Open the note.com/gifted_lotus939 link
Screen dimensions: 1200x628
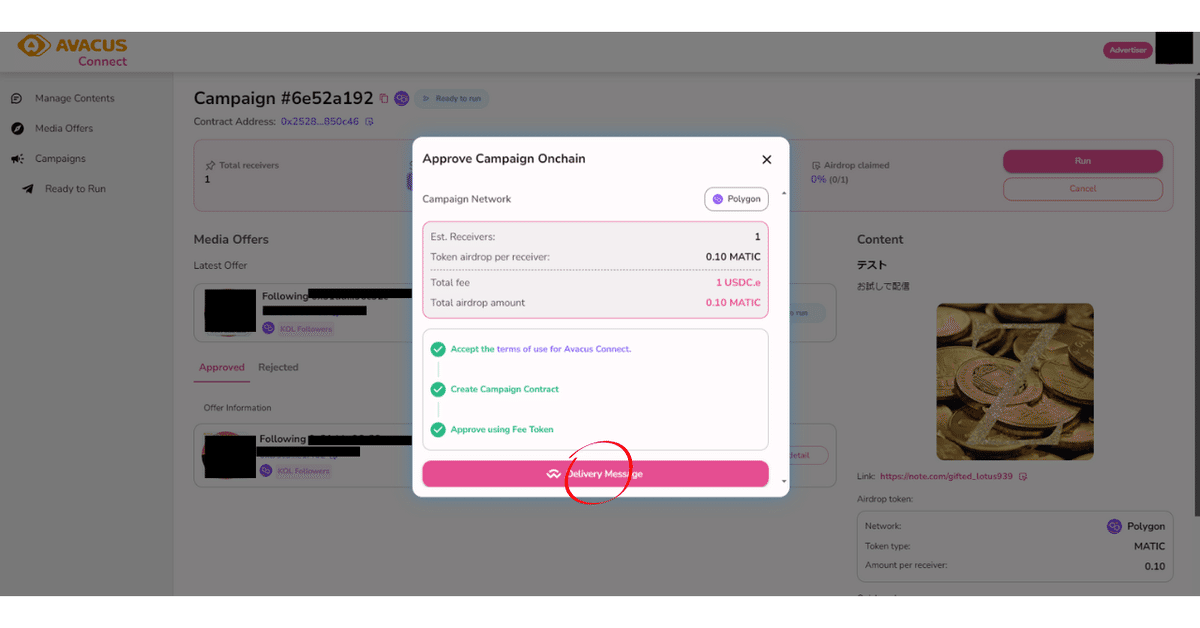(x=946, y=477)
